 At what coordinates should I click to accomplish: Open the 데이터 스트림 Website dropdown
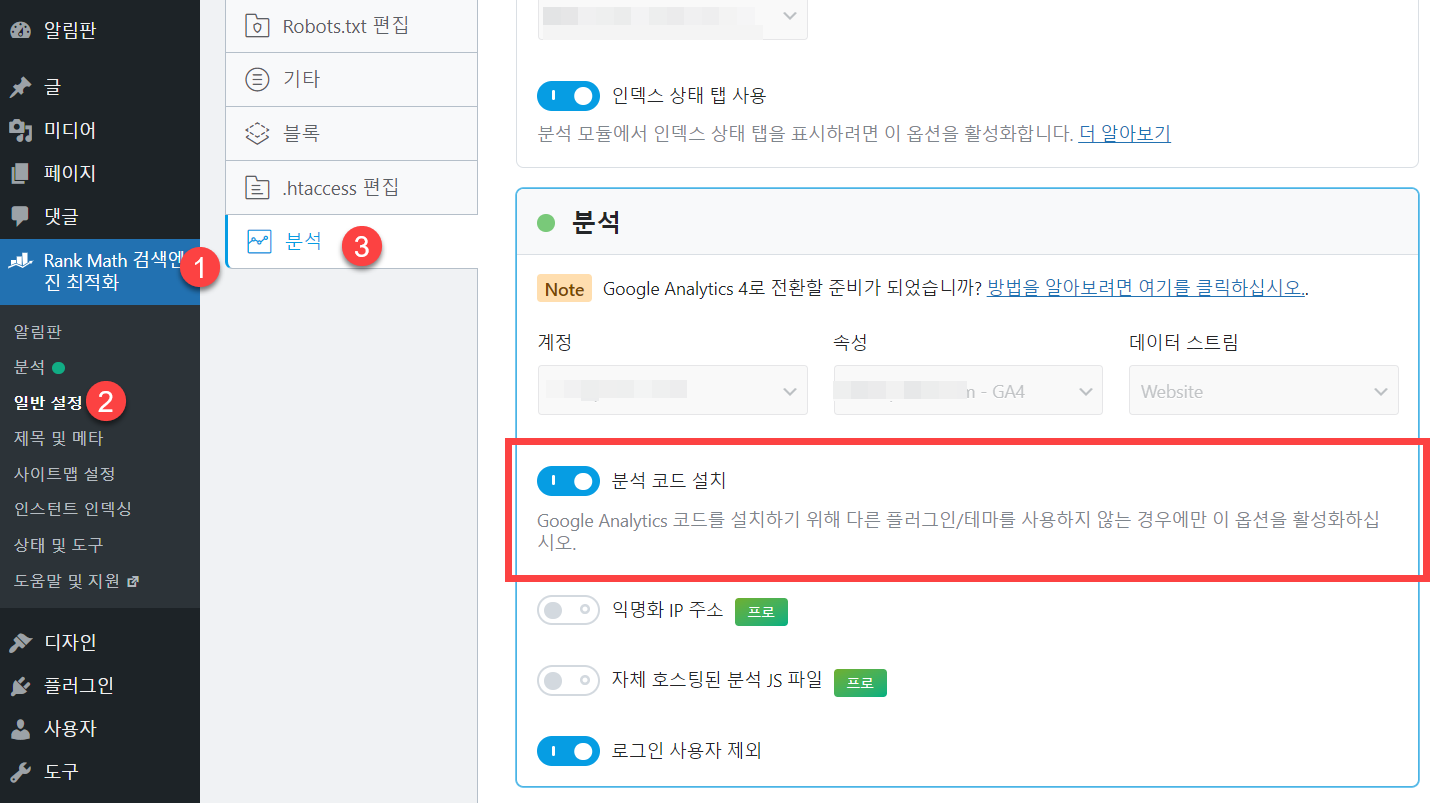click(x=1264, y=390)
